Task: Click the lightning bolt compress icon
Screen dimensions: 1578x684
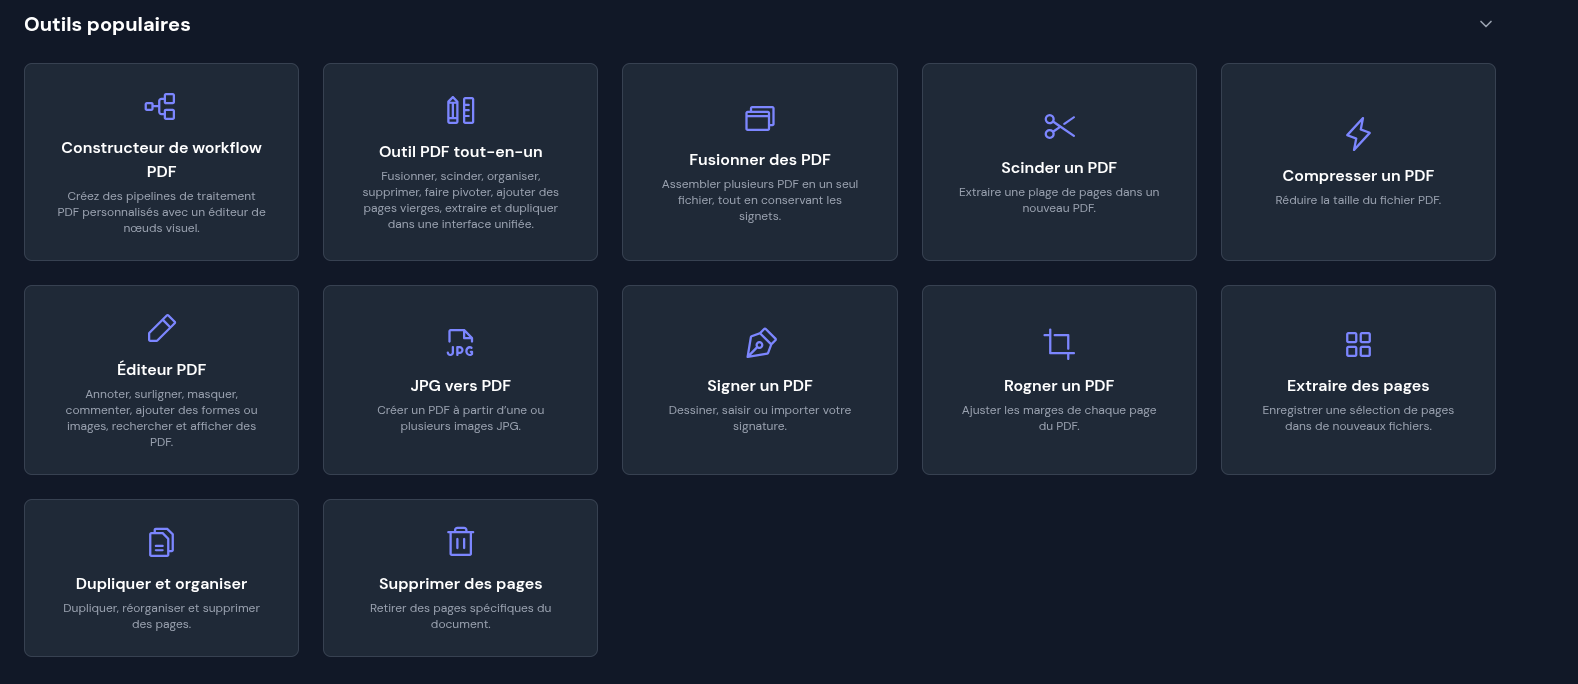Action: [1358, 134]
